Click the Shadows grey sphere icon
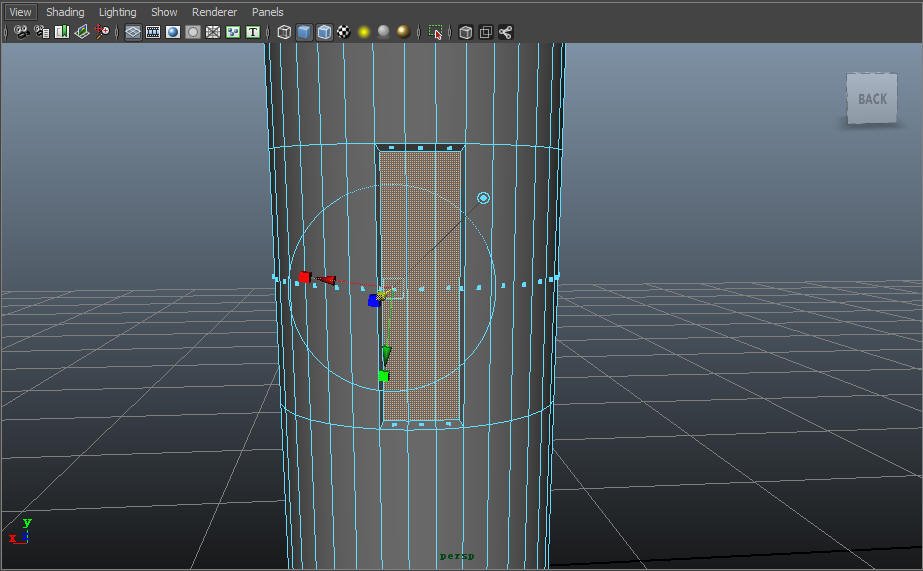Viewport: 923px width, 571px height. coord(383,32)
